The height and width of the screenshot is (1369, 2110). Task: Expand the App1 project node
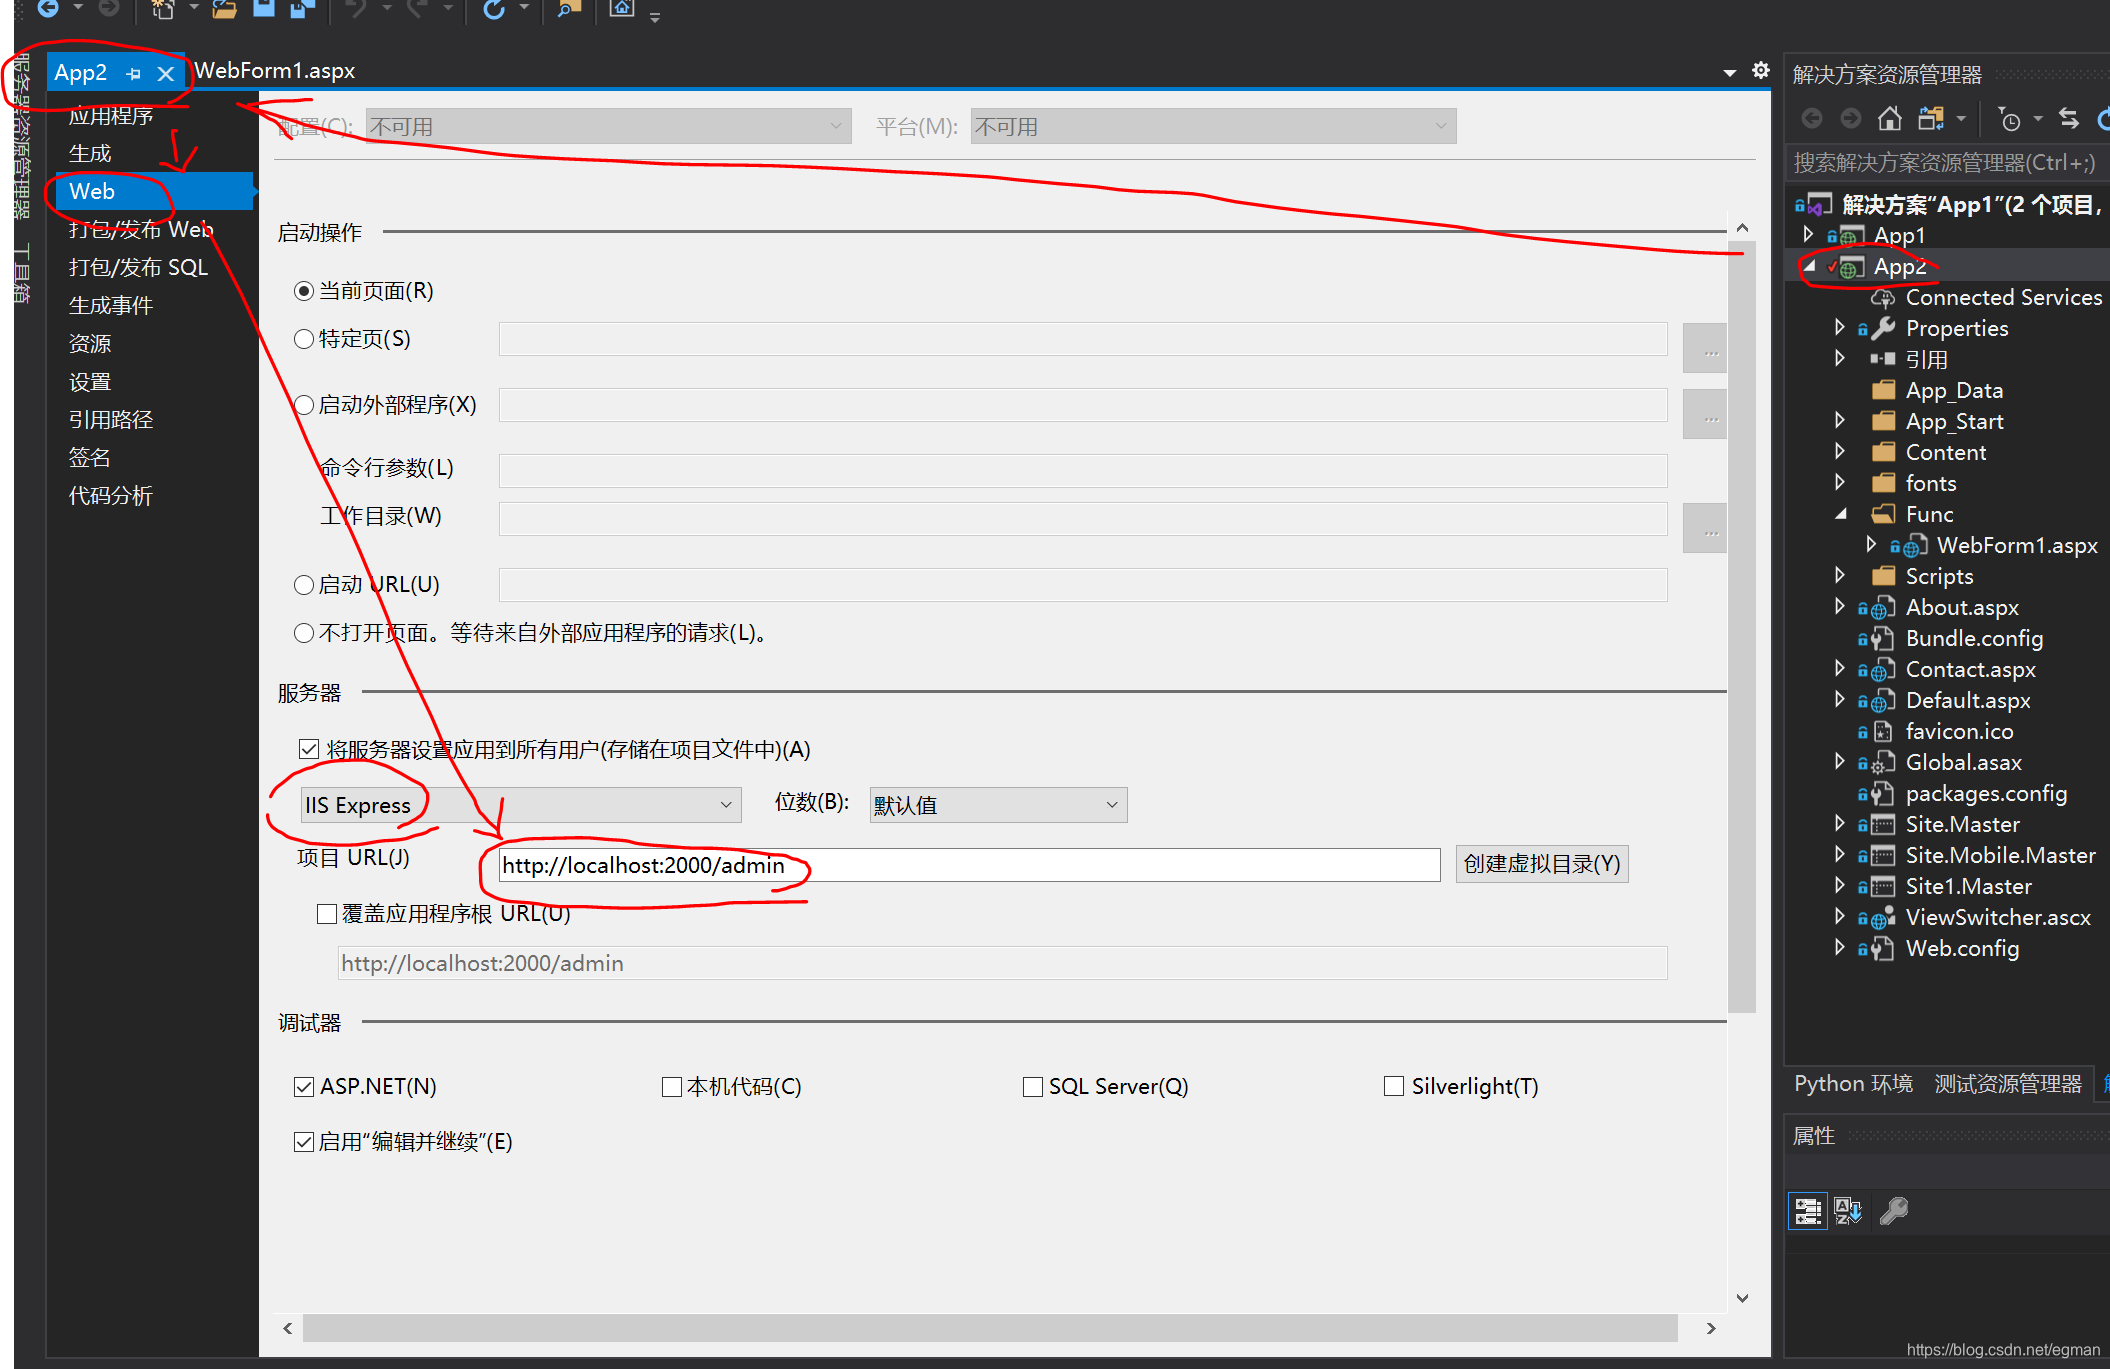pos(1808,234)
